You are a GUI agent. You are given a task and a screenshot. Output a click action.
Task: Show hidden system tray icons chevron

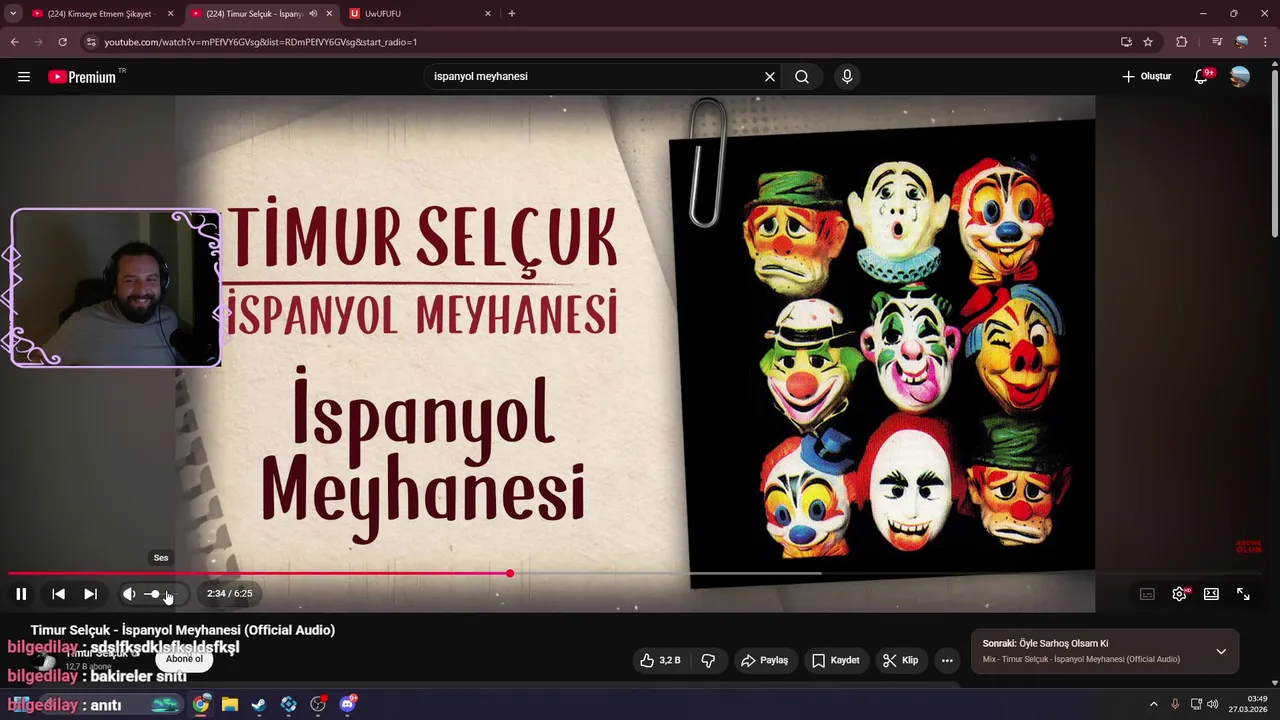pos(1153,704)
